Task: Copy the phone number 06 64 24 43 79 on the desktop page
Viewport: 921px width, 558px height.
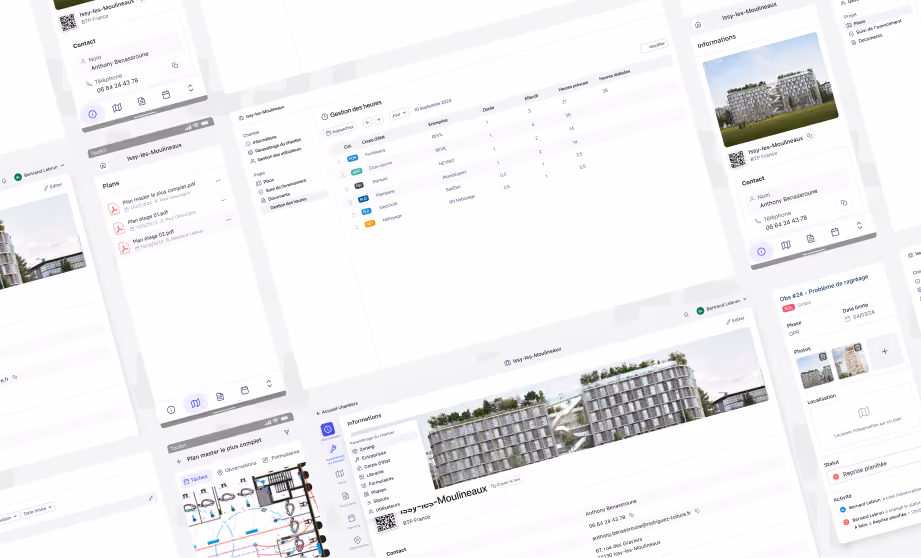Action: click(631, 515)
